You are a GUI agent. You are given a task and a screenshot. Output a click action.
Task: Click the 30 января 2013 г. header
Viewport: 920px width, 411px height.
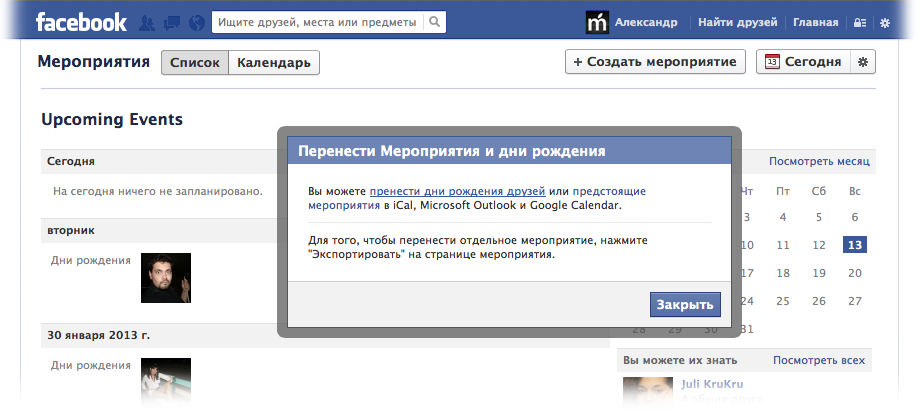(x=99, y=335)
